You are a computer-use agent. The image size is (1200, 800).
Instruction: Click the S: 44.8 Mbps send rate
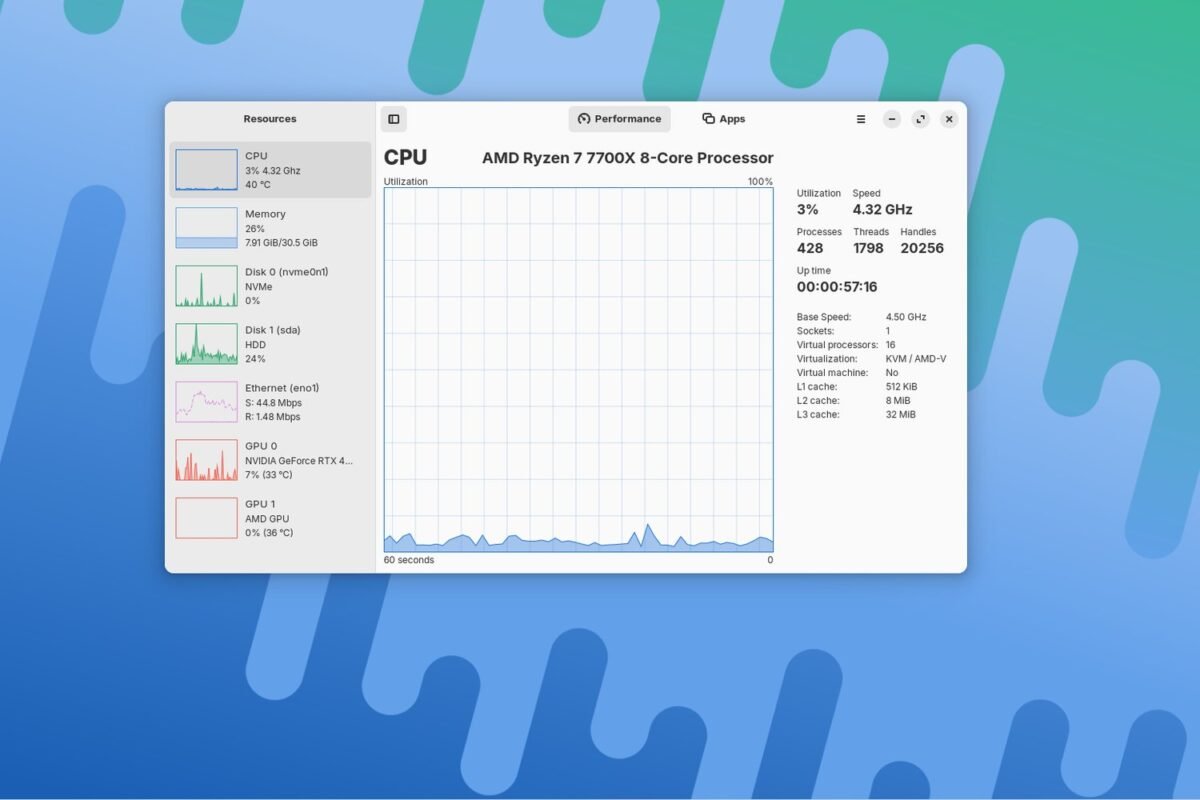(x=273, y=403)
